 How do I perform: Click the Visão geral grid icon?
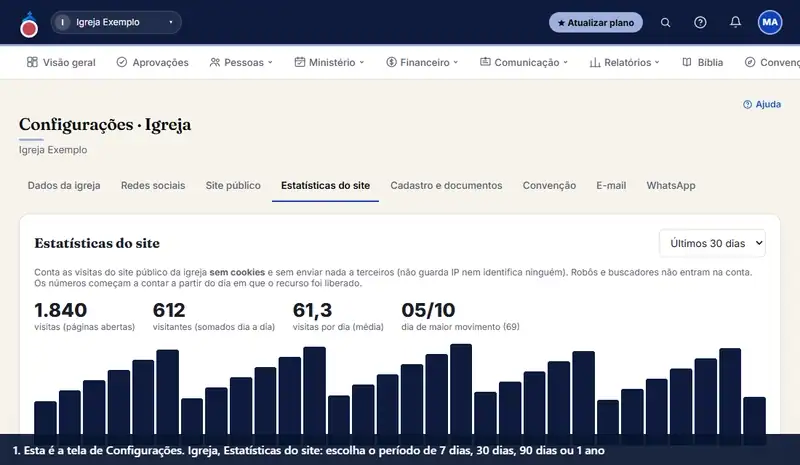(32, 62)
